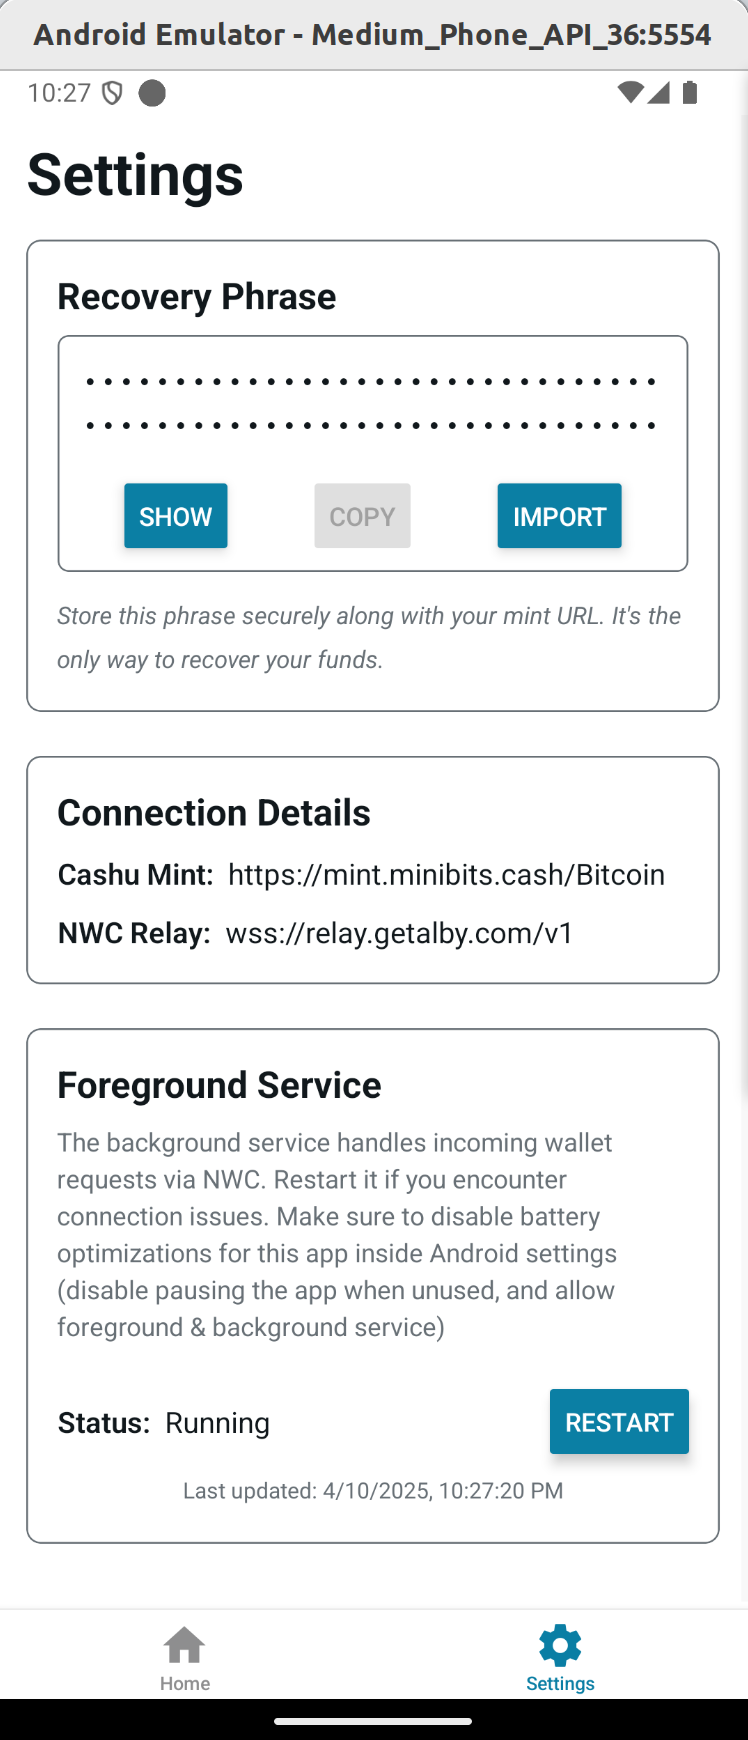Tap the Settings gear icon
748x1740 pixels.
(560, 1644)
